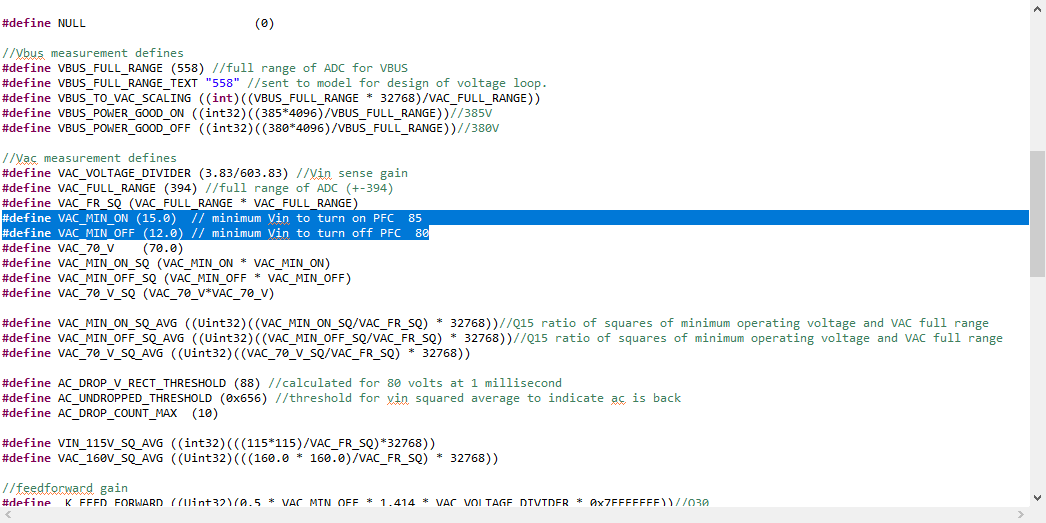Click the 'VAC_70_V_SQ' define line
This screenshot has height=523, width=1046.
click(138, 293)
